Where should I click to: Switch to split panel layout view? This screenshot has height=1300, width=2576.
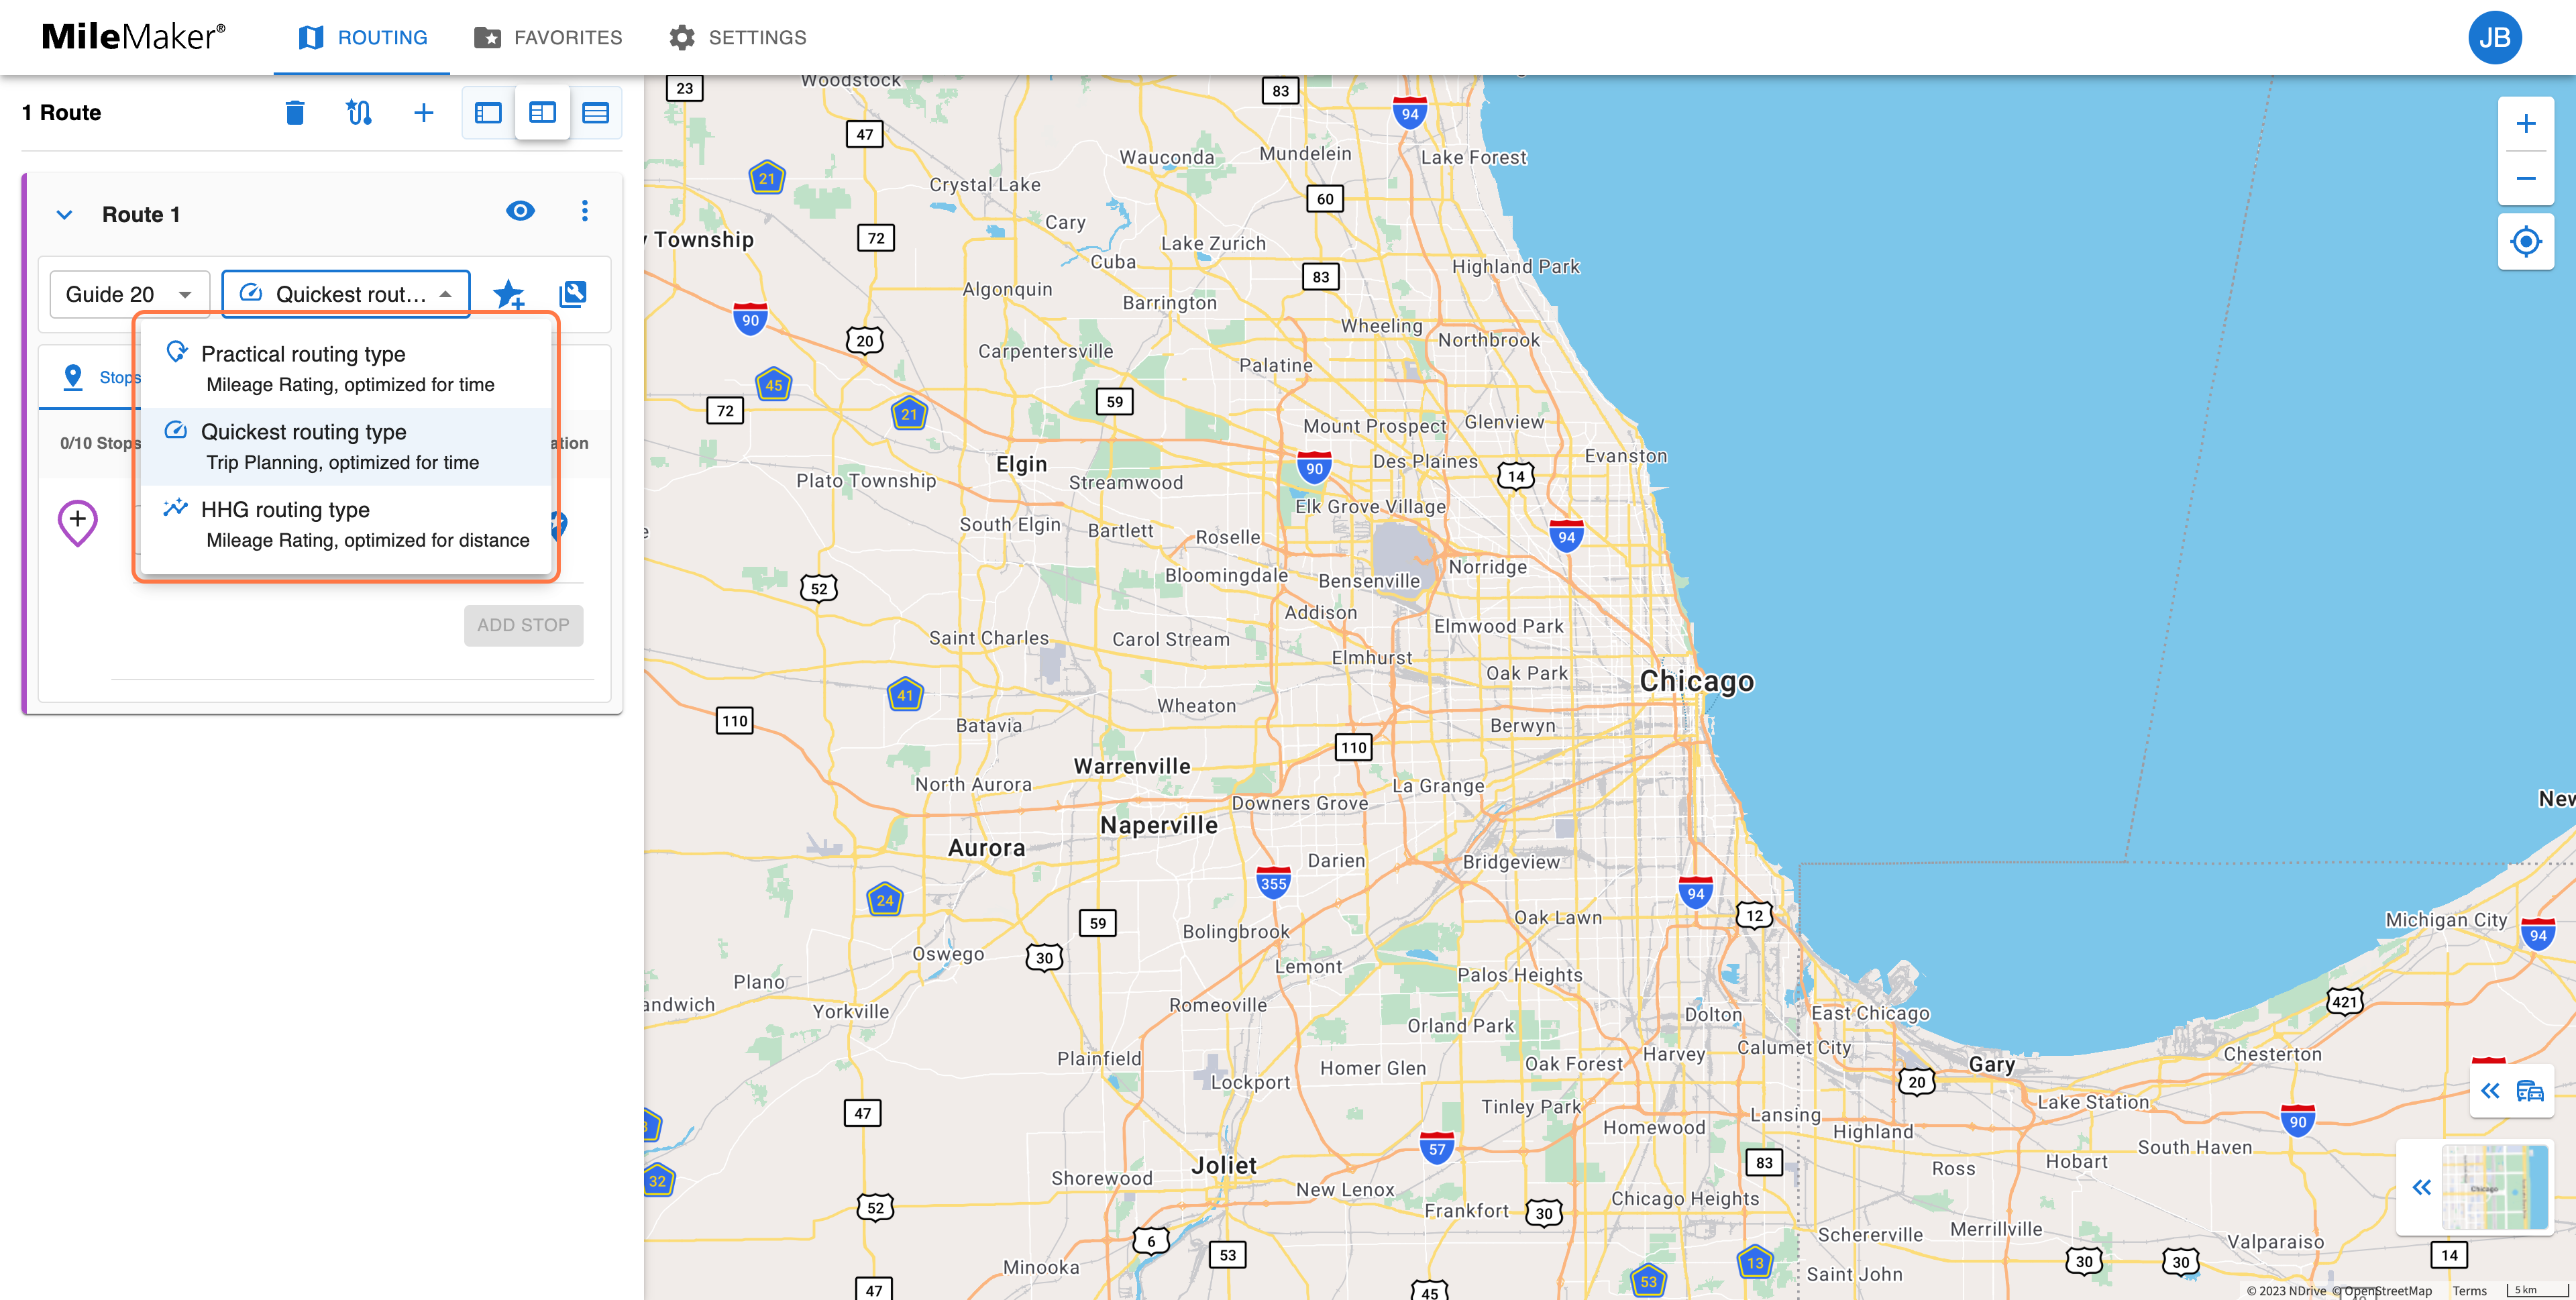coord(542,113)
